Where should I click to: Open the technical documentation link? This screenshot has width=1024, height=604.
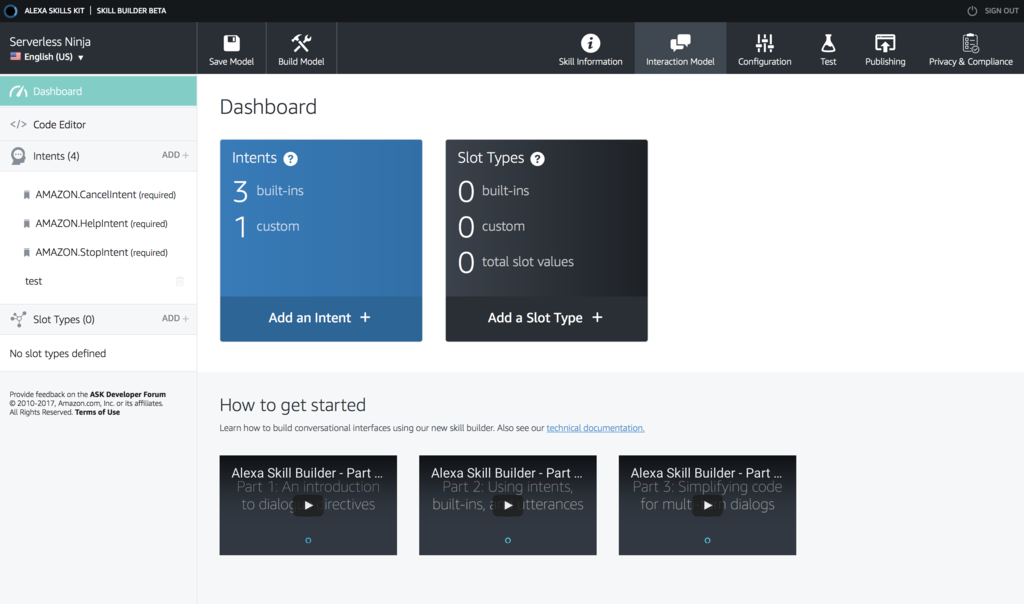[595, 428]
